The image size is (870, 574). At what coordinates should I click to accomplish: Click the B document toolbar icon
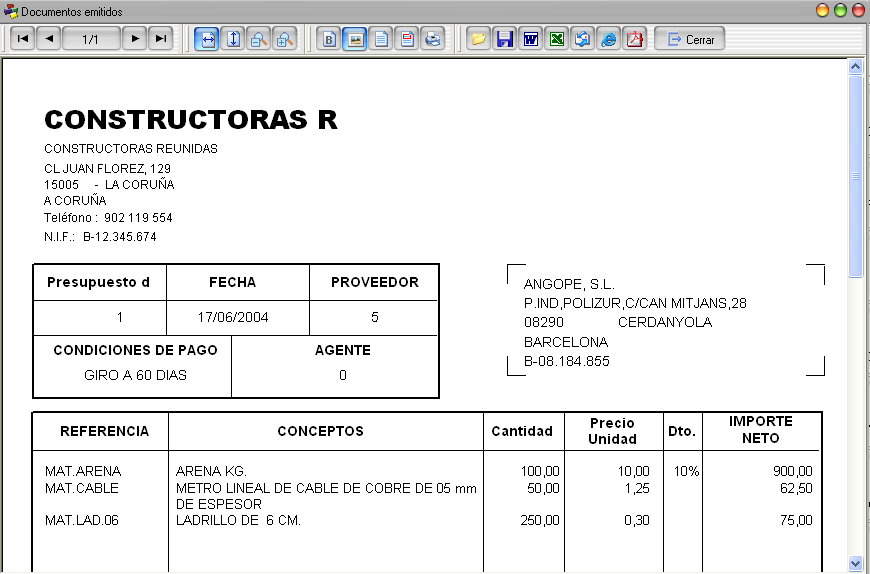[329, 39]
